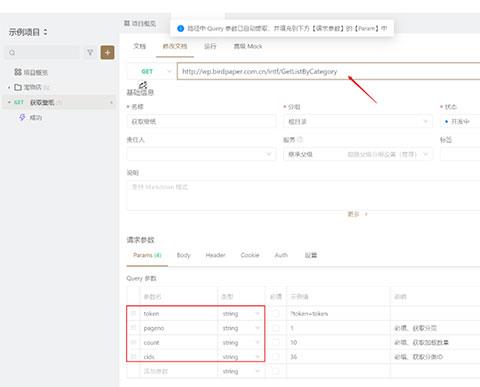Click the cids parameter name cell
The height and width of the screenshot is (387, 480).
[x=178, y=357]
